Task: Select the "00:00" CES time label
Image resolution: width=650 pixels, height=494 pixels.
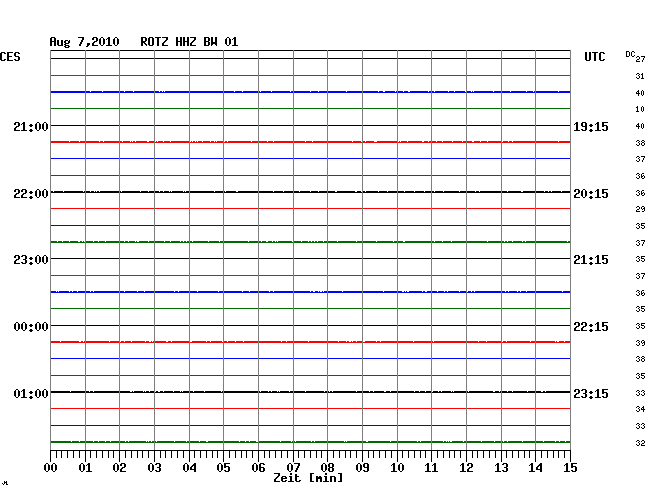Action: tap(31, 327)
